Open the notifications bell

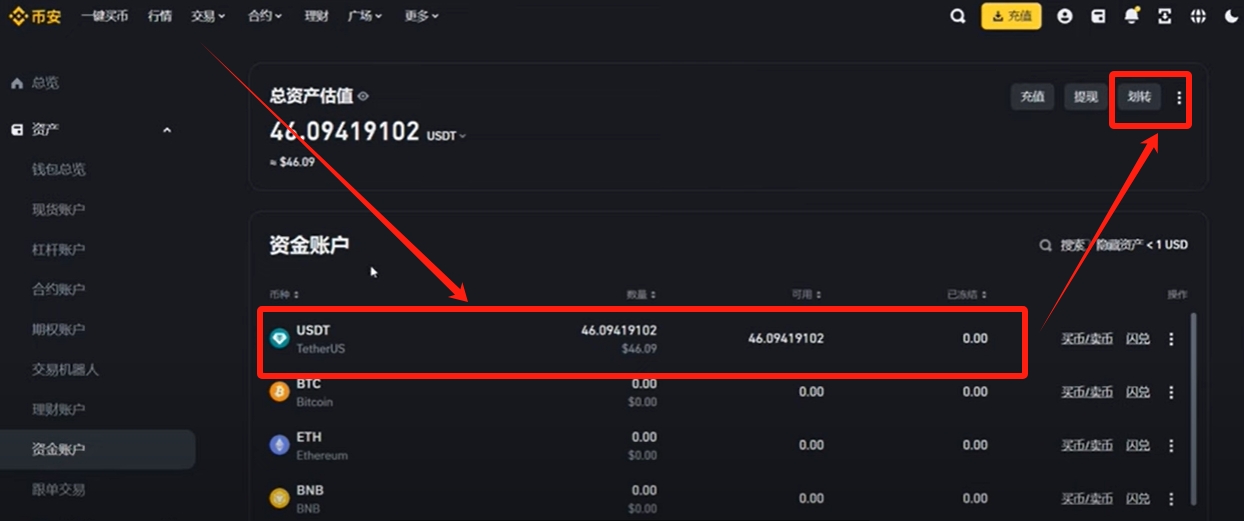(1132, 16)
